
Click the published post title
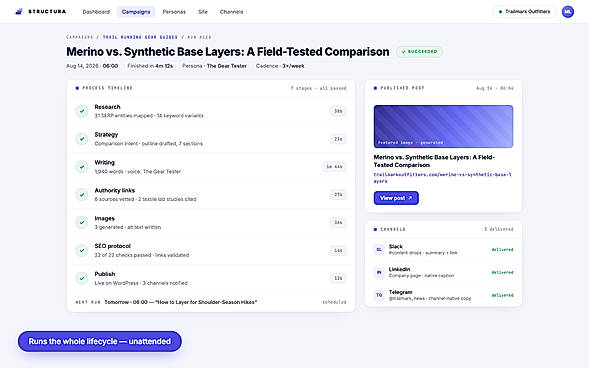pos(434,161)
